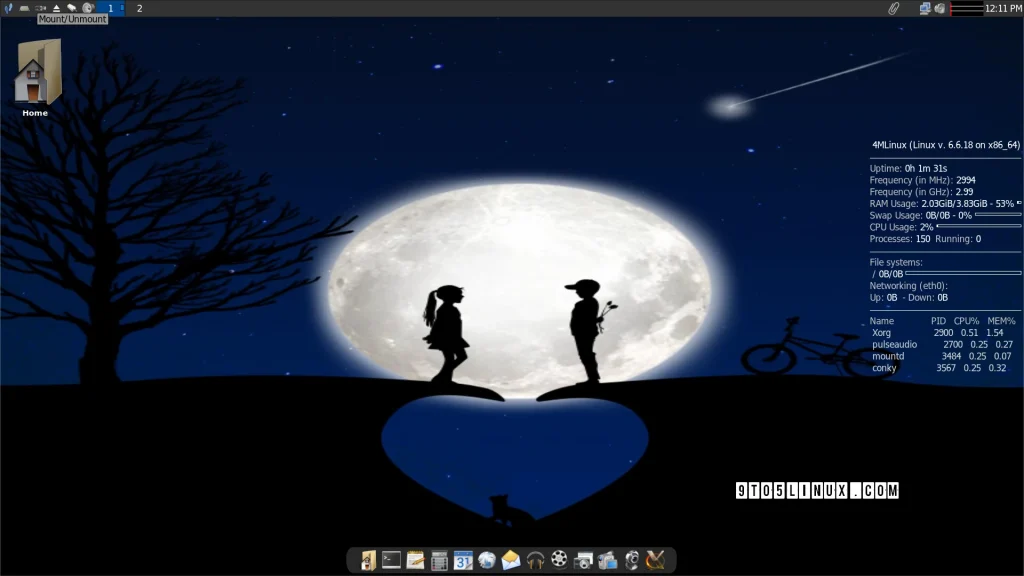Open the email envelope icon in dock
Screen dimensions: 1024x576
pyautogui.click(x=511, y=560)
